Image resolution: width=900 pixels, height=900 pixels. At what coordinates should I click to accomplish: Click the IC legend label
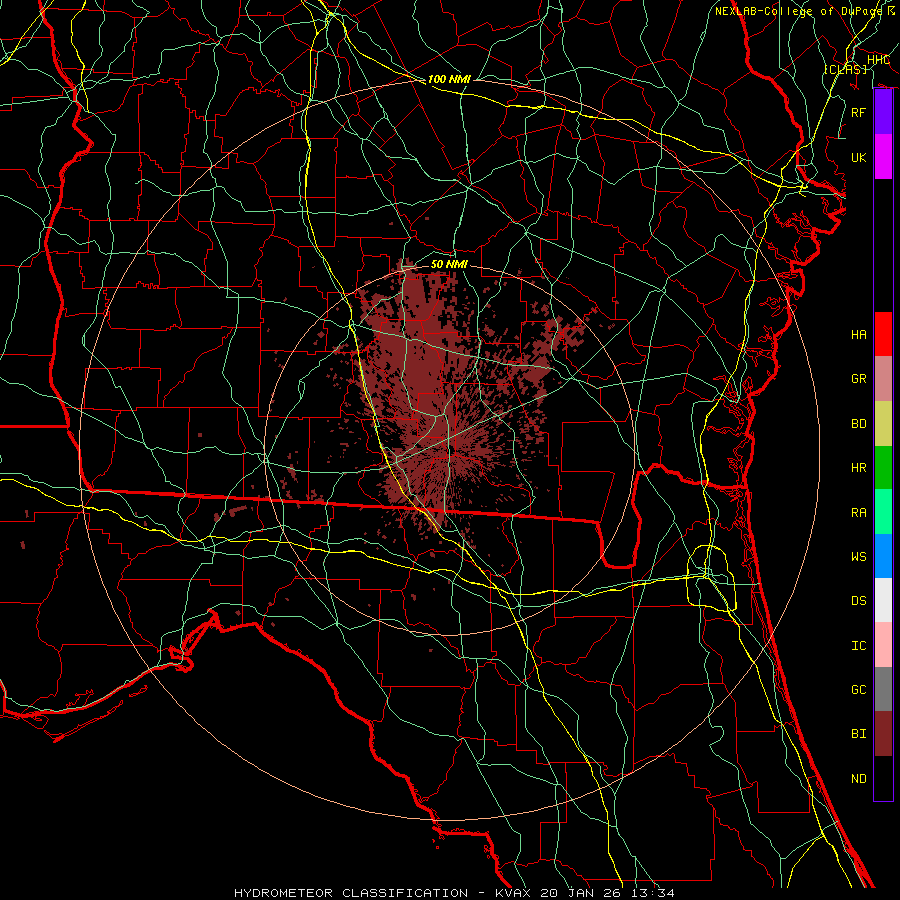point(859,646)
